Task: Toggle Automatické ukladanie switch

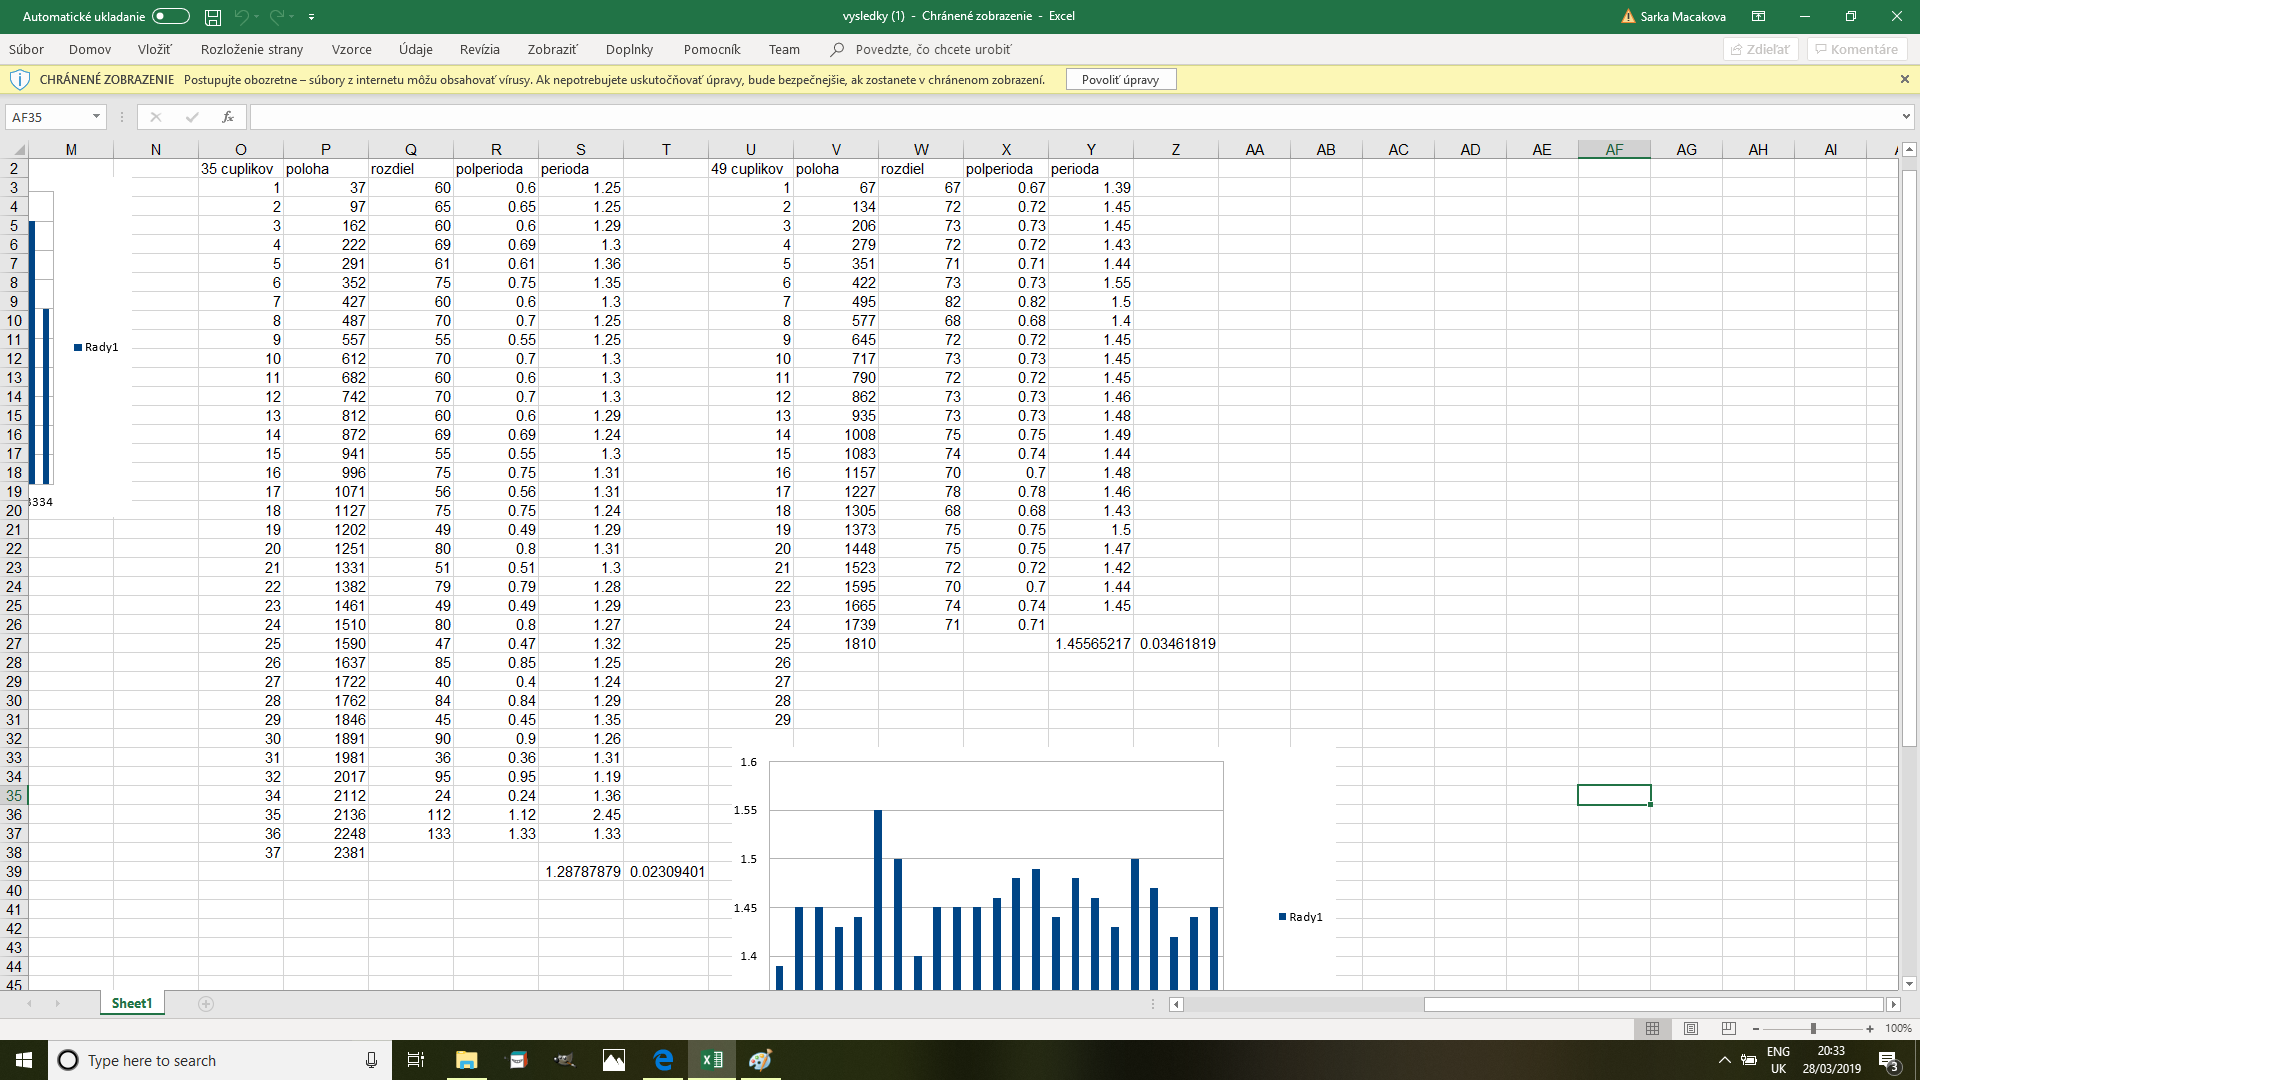Action: (171, 16)
